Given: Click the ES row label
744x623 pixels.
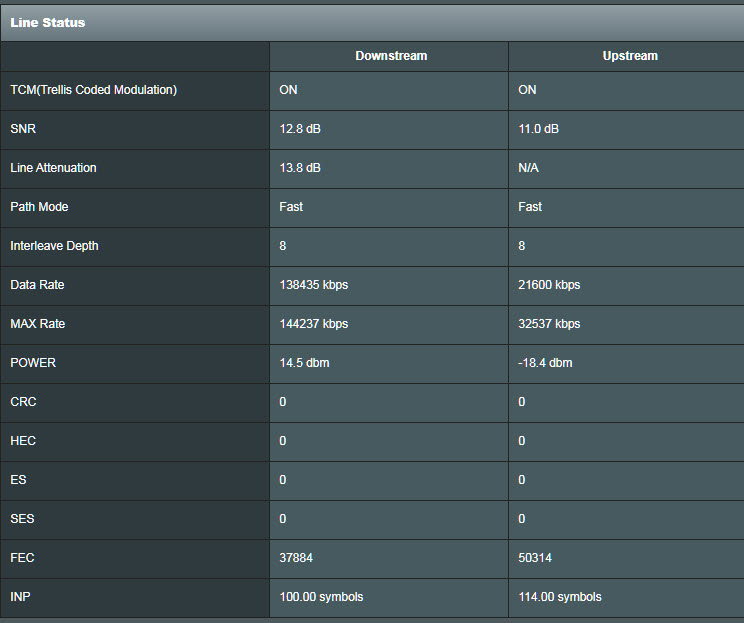Looking at the screenshot, I should click(19, 480).
